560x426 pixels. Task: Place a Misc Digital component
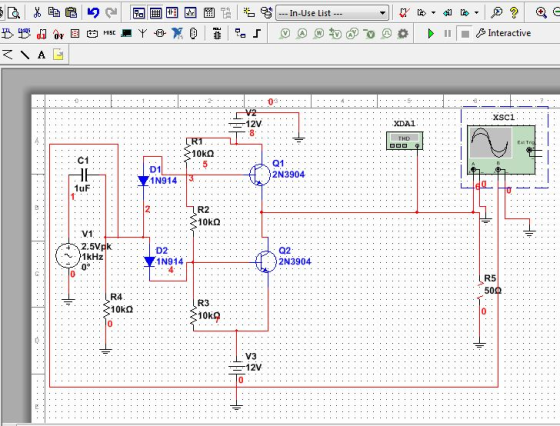click(41, 34)
